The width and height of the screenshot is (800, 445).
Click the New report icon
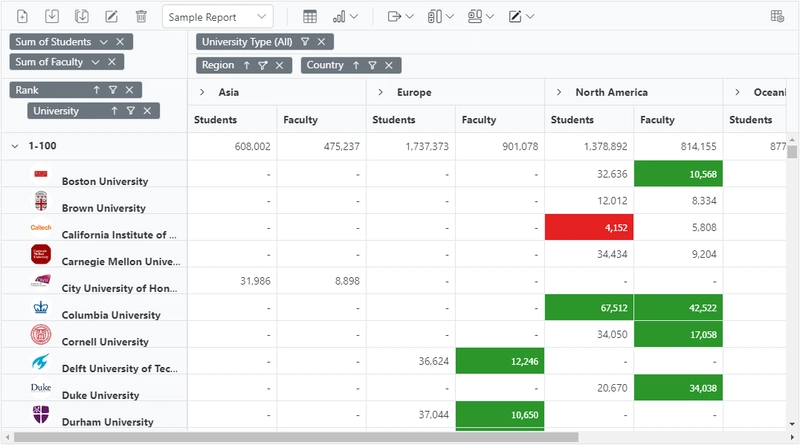tap(22, 17)
